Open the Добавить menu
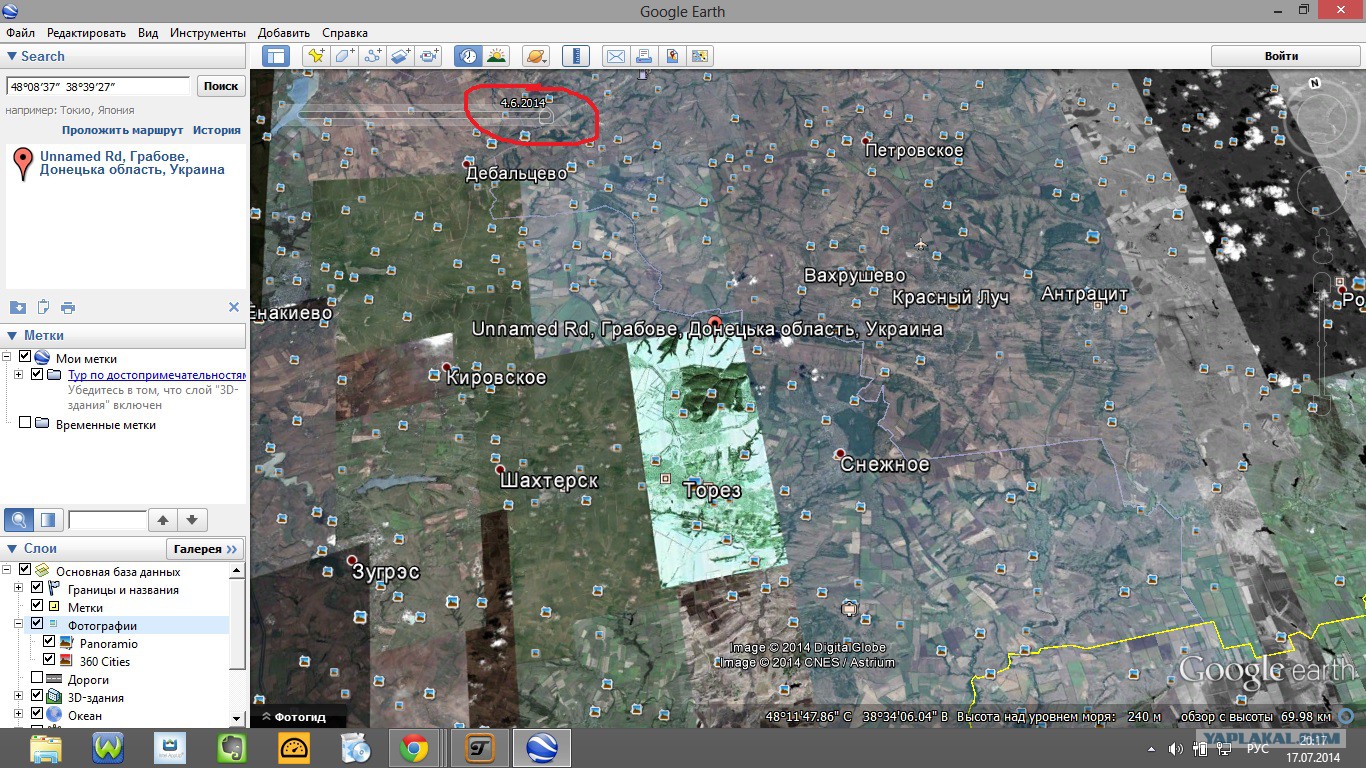The image size is (1366, 768). coord(284,33)
